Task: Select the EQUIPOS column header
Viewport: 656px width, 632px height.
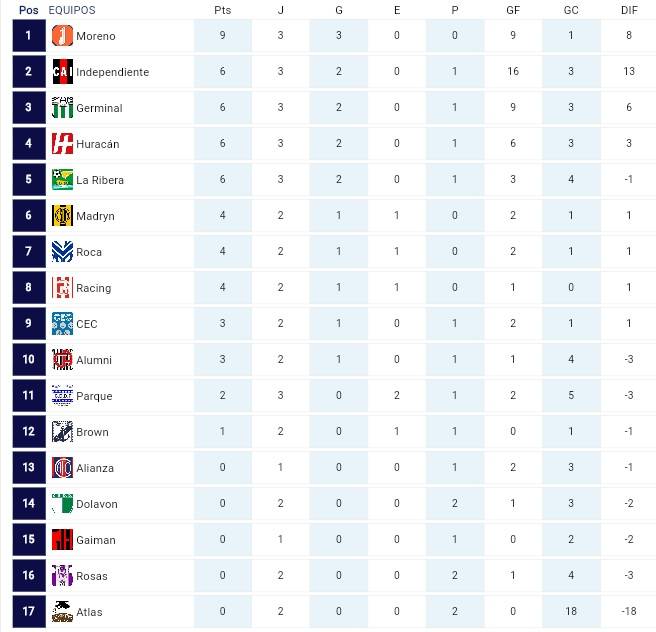Action: coord(72,10)
